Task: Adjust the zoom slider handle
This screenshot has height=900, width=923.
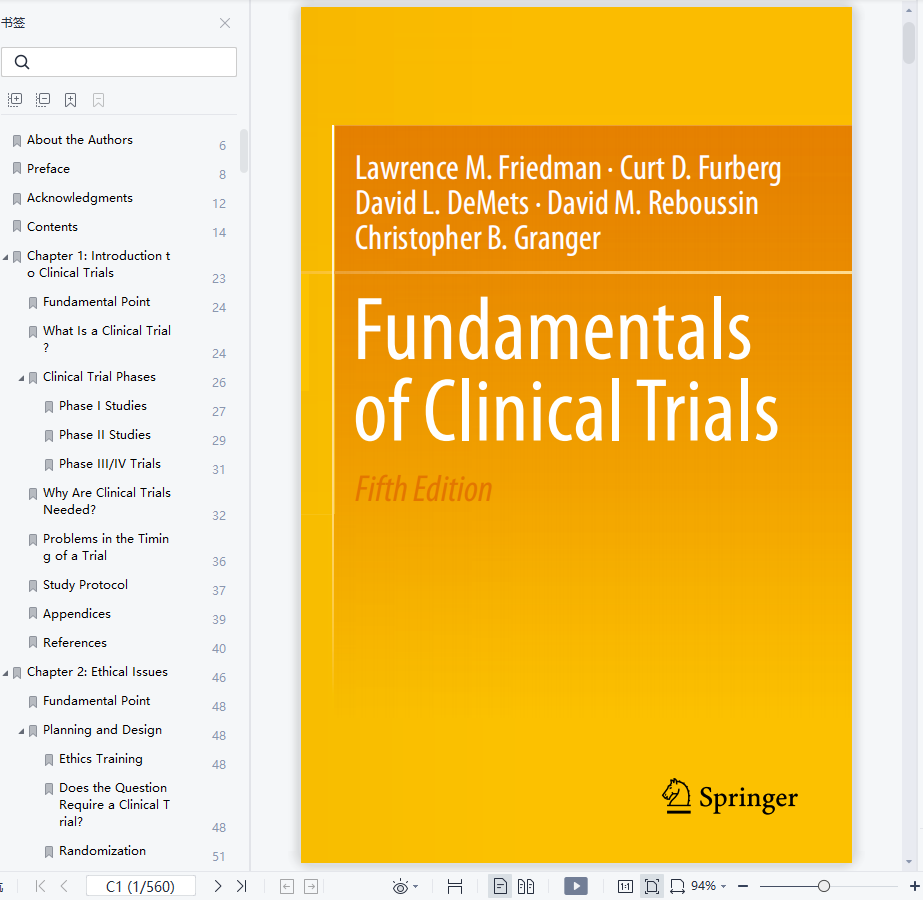Action: pyautogui.click(x=824, y=886)
